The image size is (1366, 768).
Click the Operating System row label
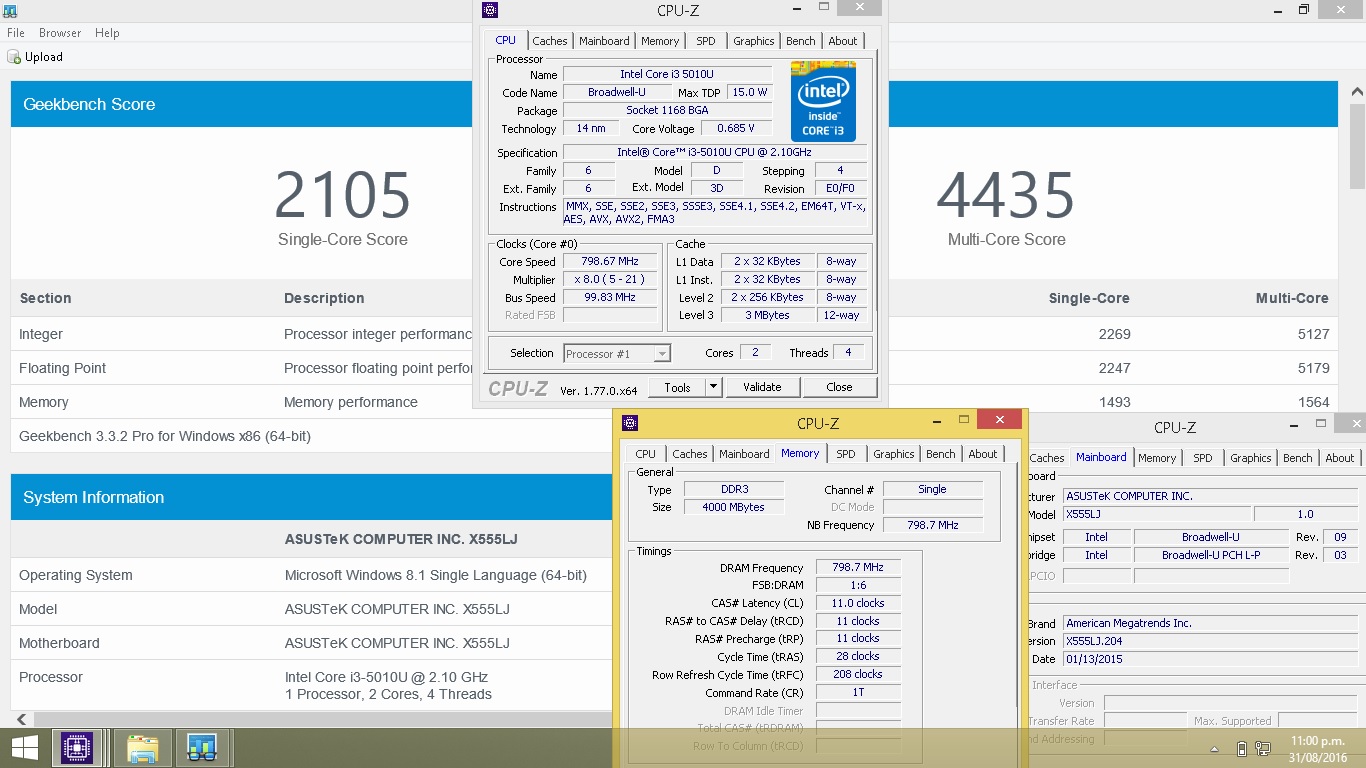(76, 575)
